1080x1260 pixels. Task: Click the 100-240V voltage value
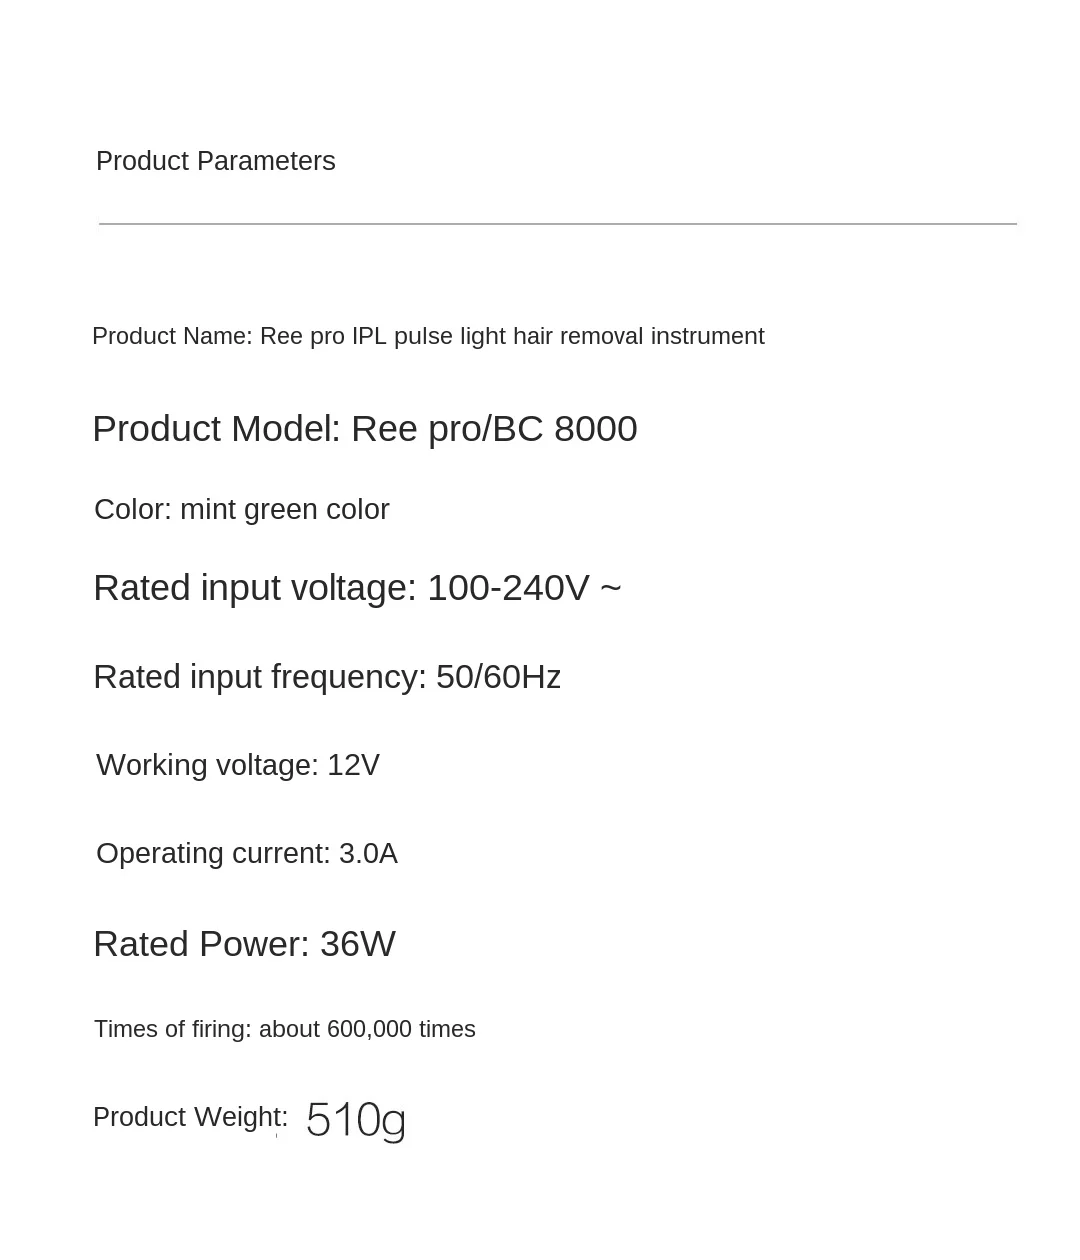[508, 588]
